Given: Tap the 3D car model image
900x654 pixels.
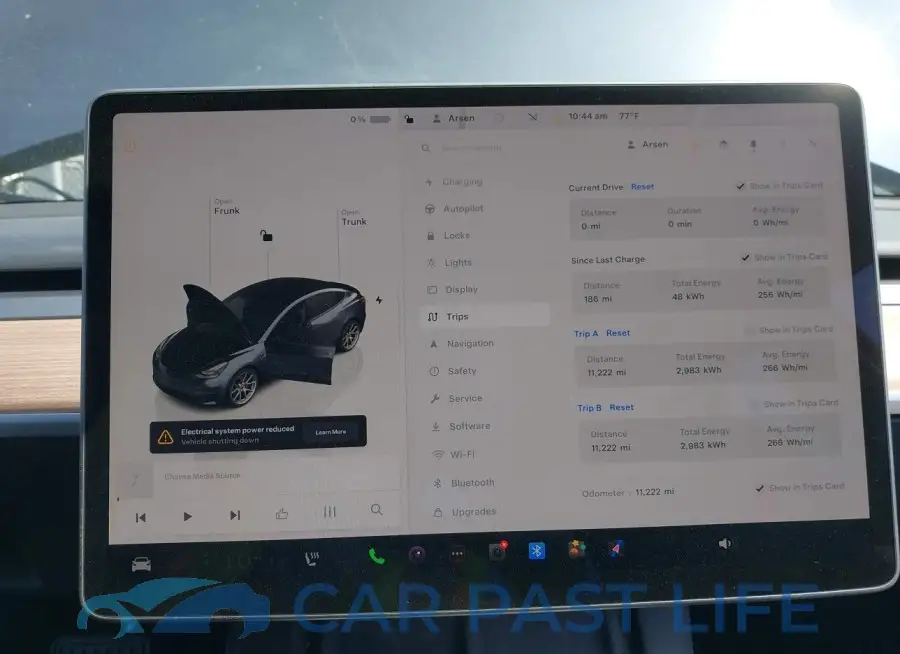Looking at the screenshot, I should (x=259, y=343).
